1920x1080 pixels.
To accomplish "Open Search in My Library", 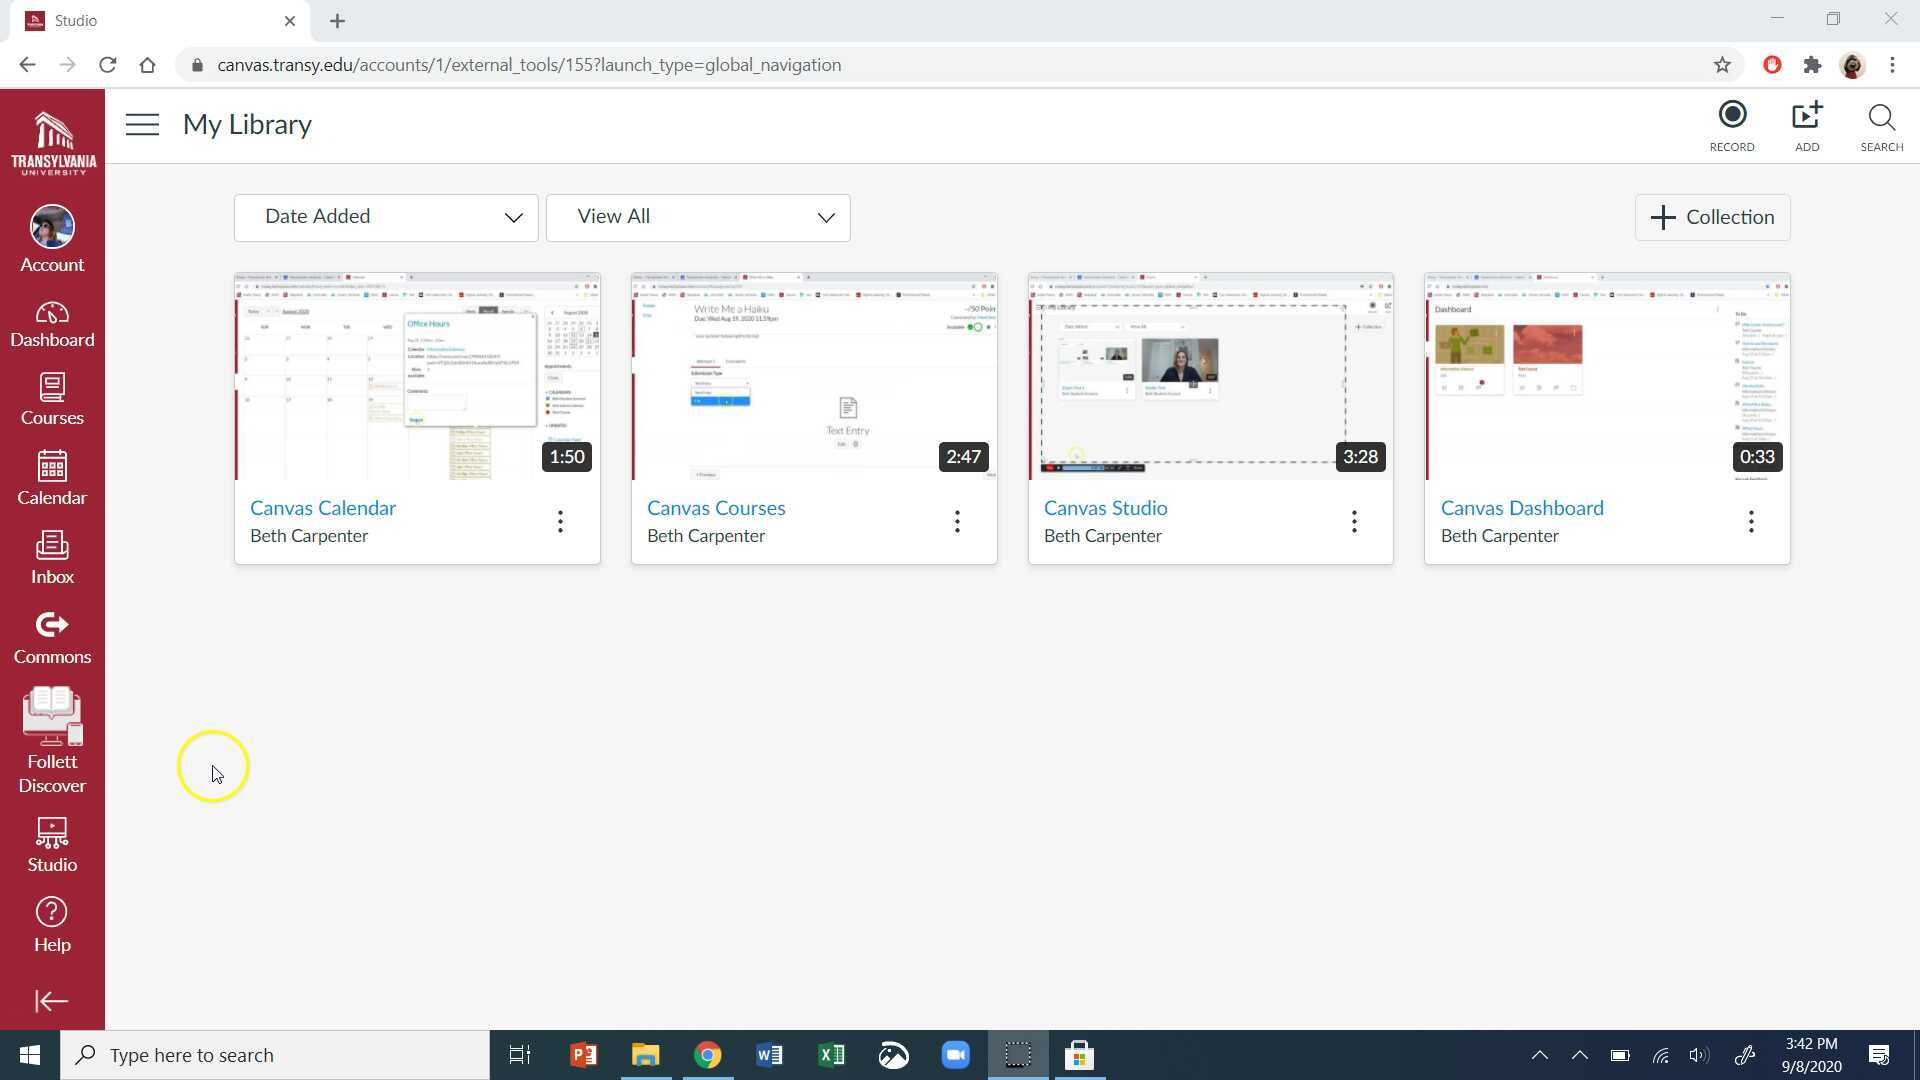I will pyautogui.click(x=1881, y=126).
